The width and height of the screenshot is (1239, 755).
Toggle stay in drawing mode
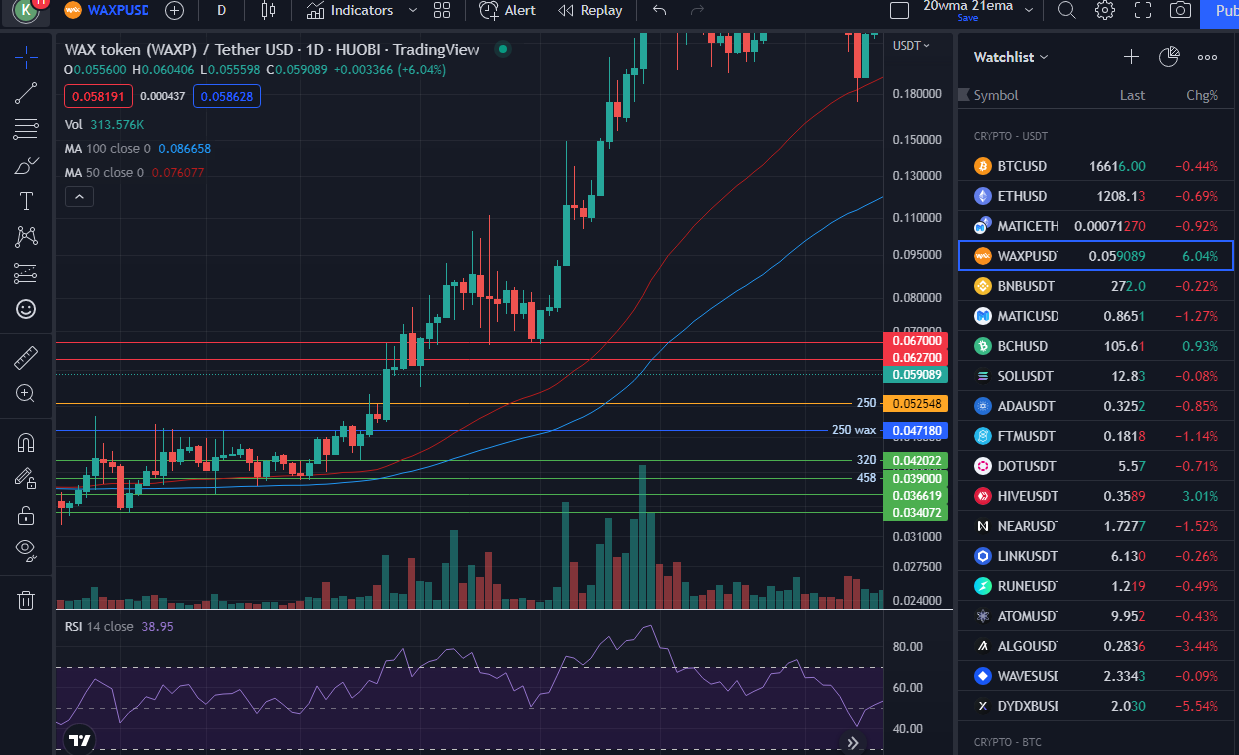(26, 478)
